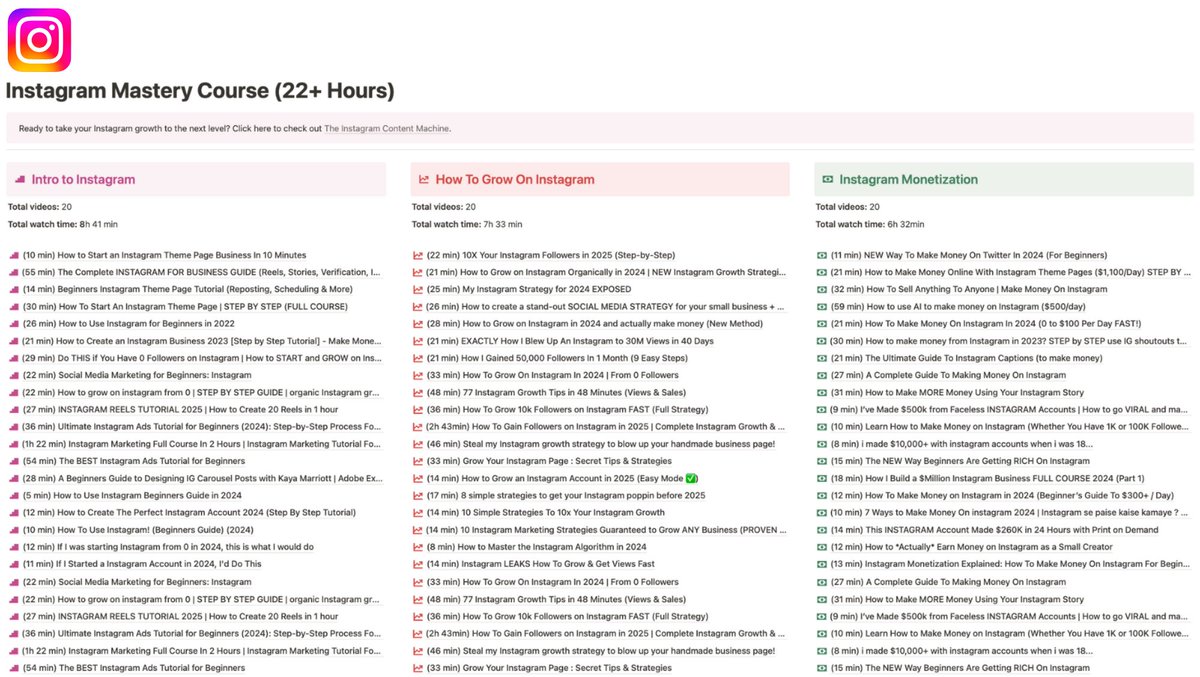Open 'If I was starting Instagram from 0 in 2024' link

pyautogui.click(x=168, y=547)
